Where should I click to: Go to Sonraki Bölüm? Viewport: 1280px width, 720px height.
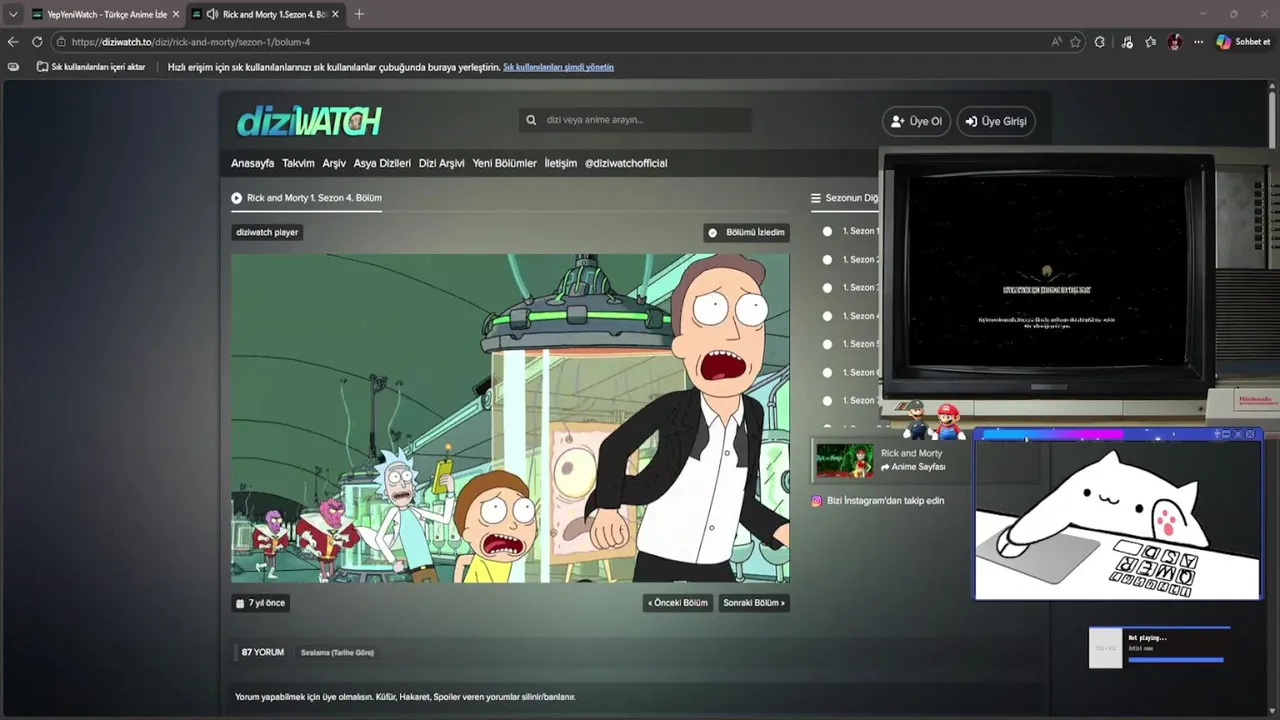coord(754,603)
